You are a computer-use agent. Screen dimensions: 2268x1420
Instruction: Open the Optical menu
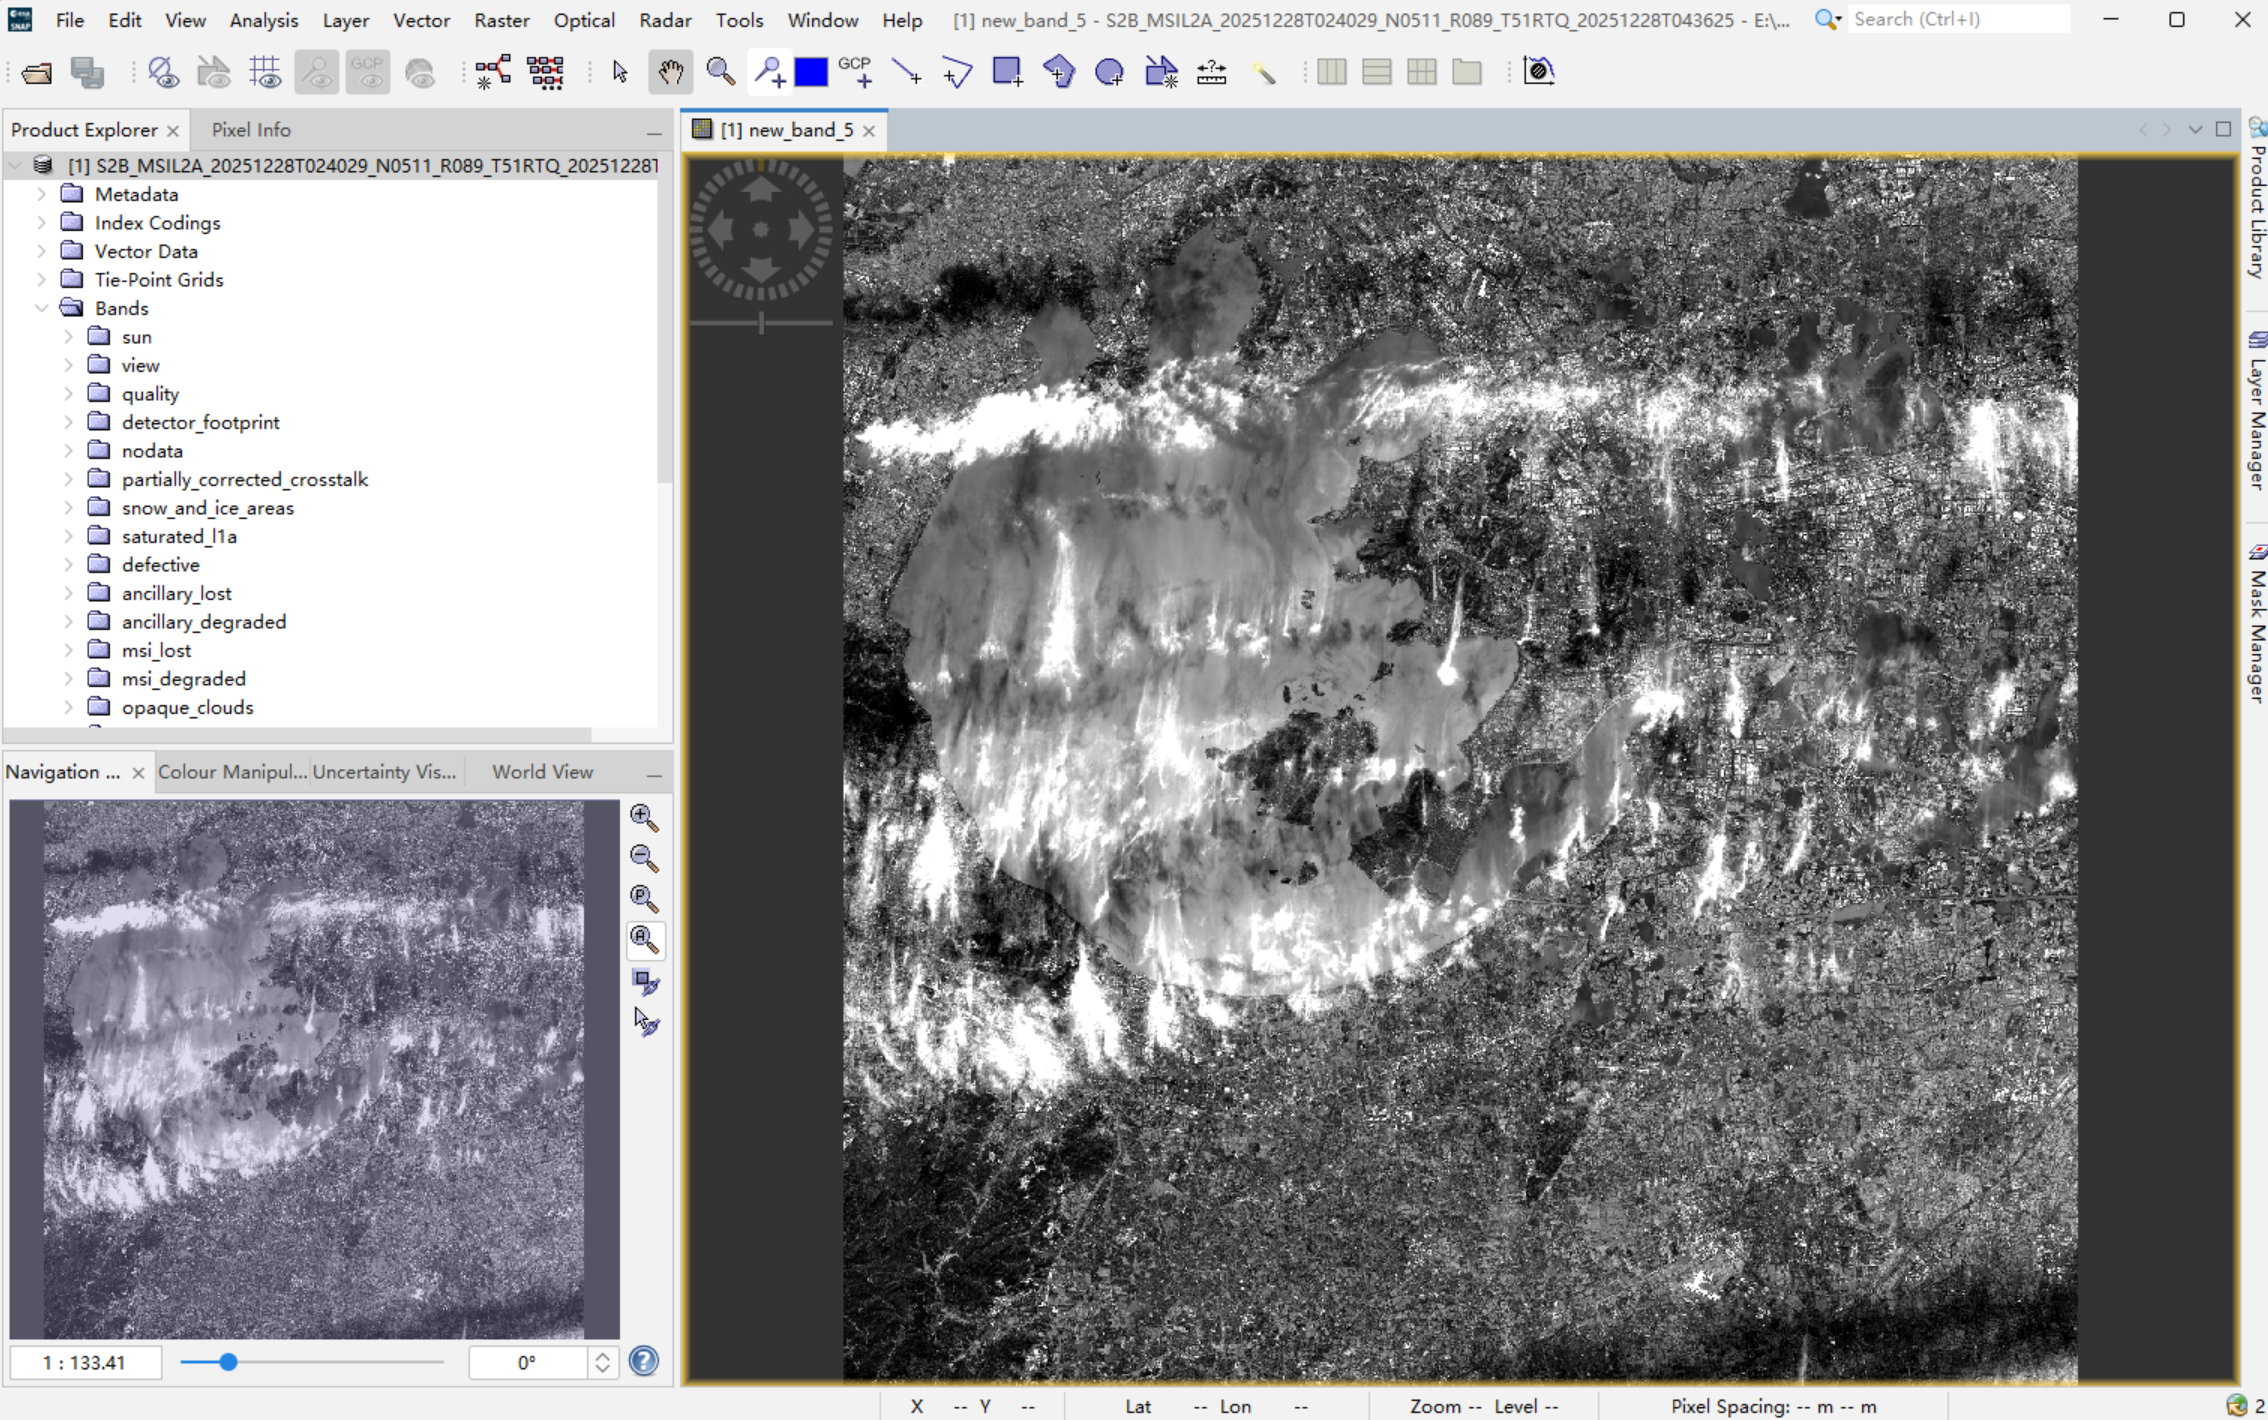[x=584, y=20]
